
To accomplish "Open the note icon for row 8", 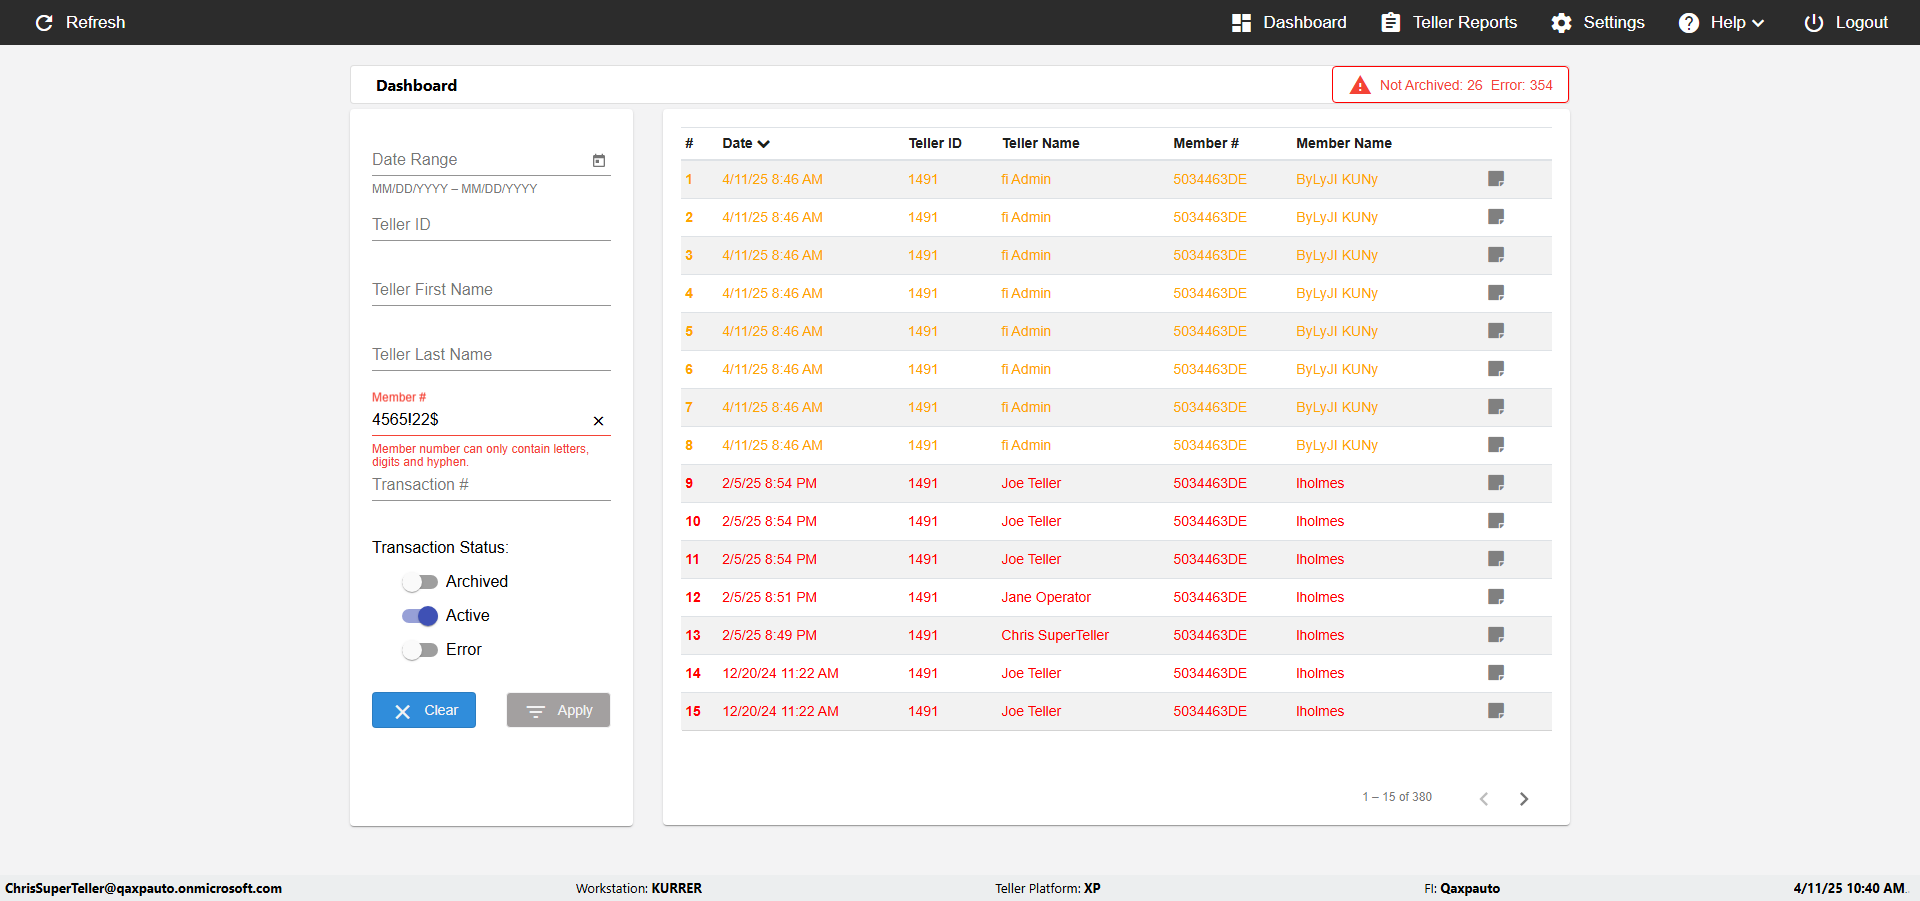I will [1496, 445].
